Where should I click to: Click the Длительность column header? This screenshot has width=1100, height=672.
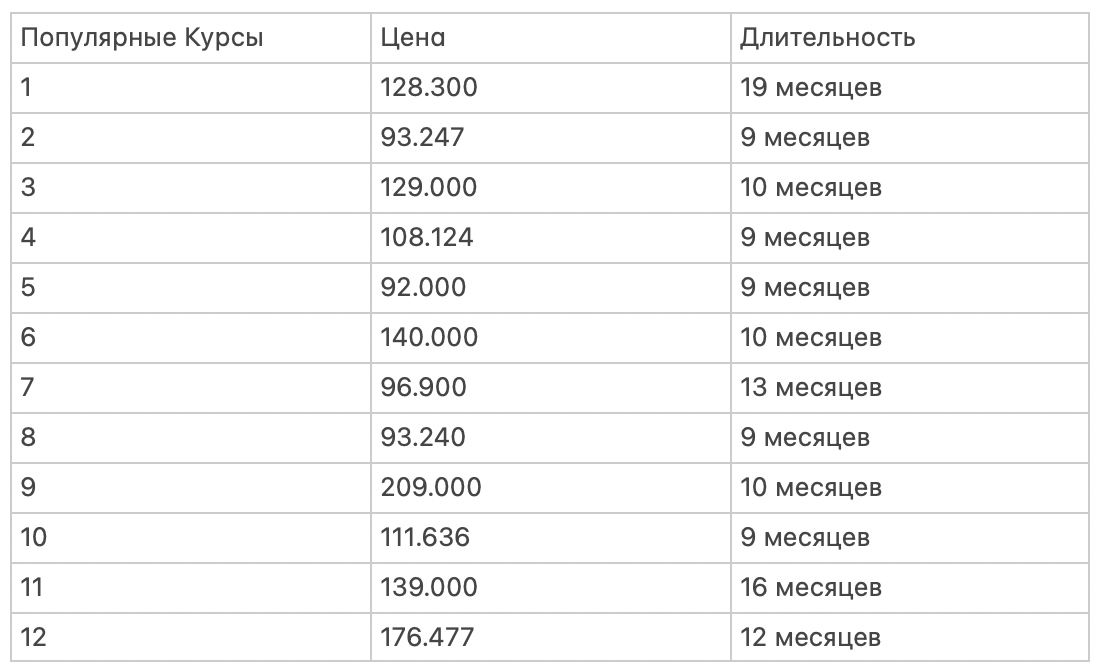pyautogui.click(x=827, y=38)
